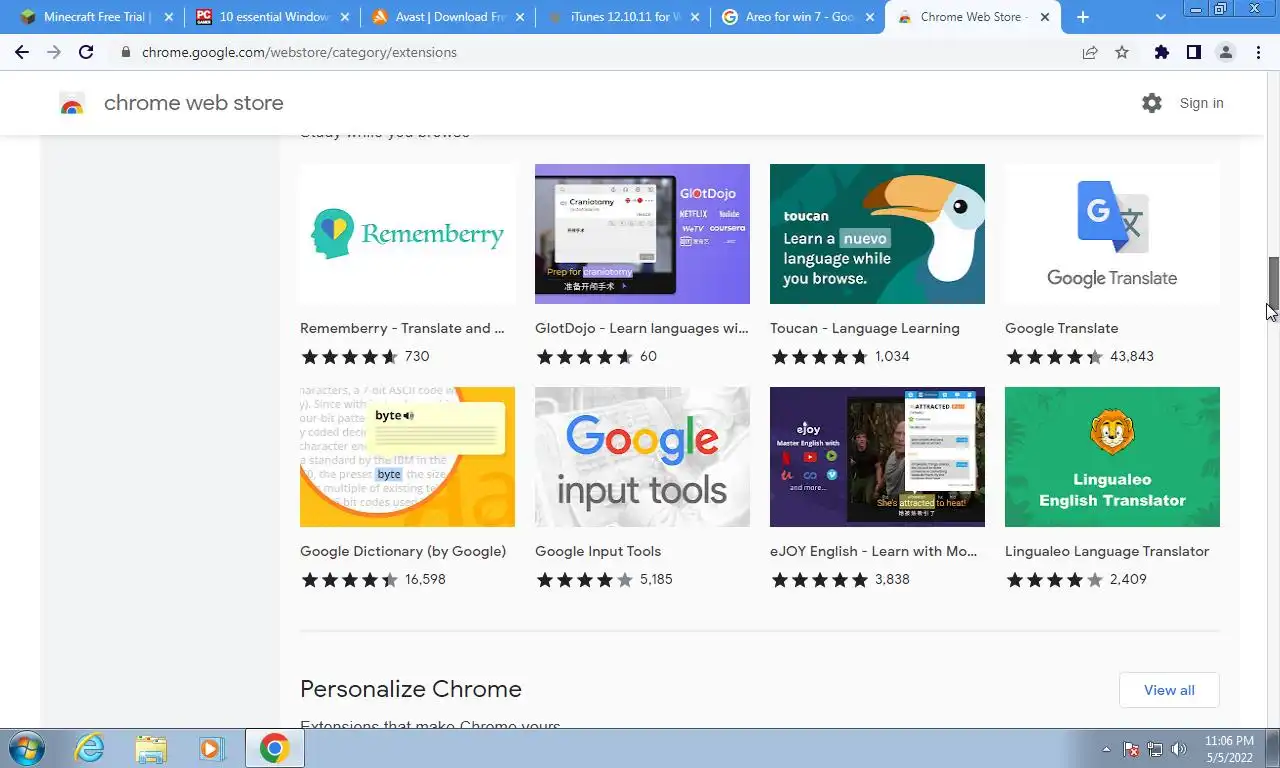Show hidden system tray icons

[x=1106, y=749]
